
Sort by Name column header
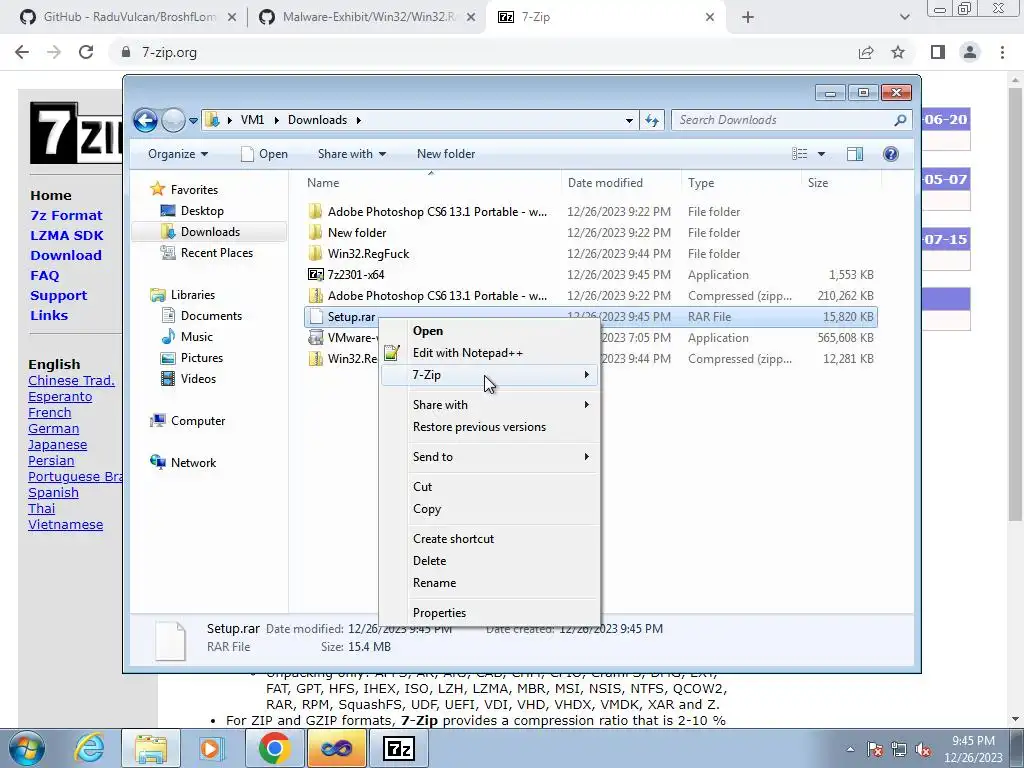323,183
